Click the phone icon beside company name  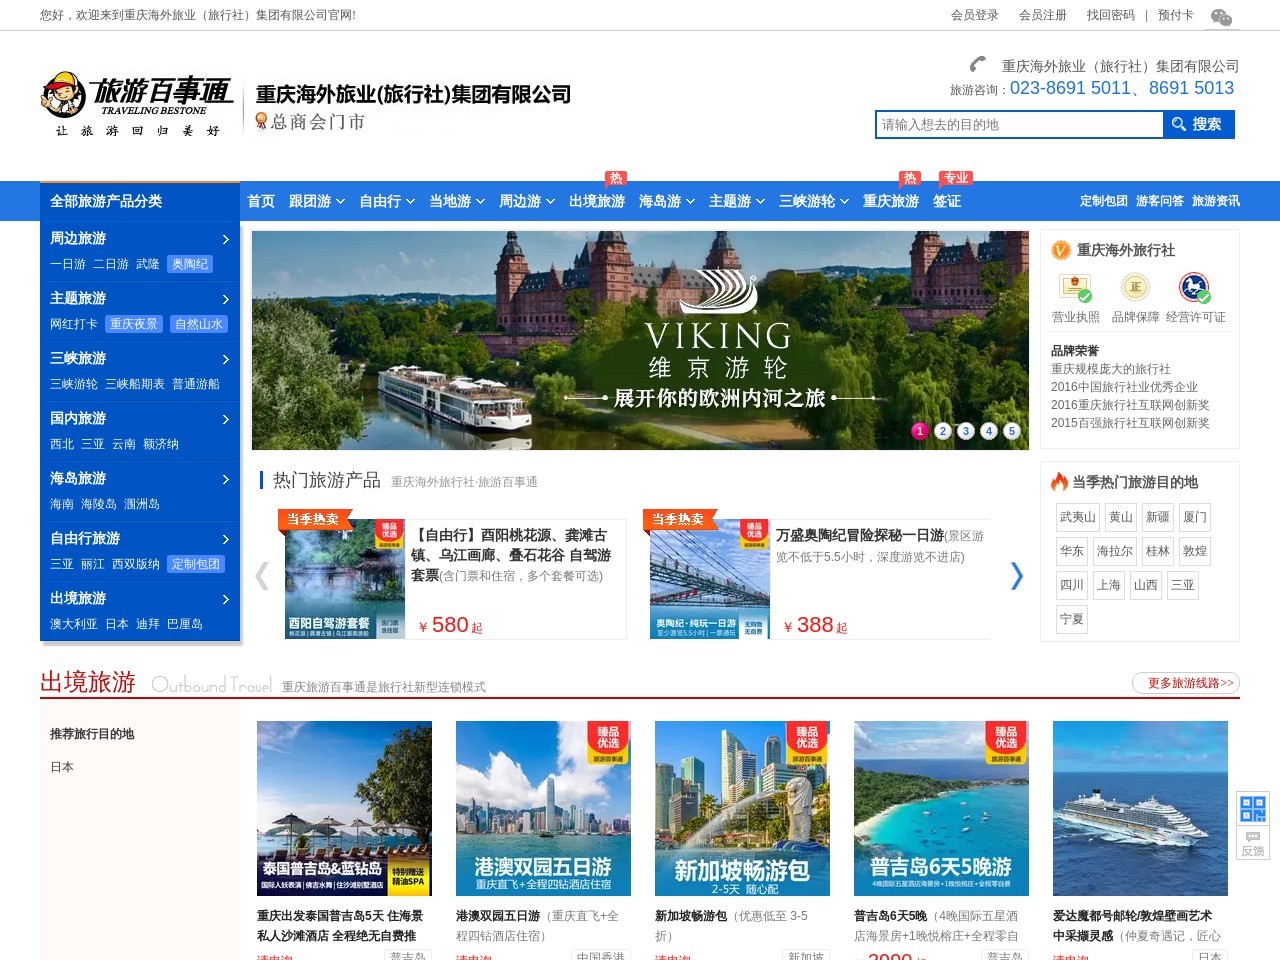click(x=978, y=64)
